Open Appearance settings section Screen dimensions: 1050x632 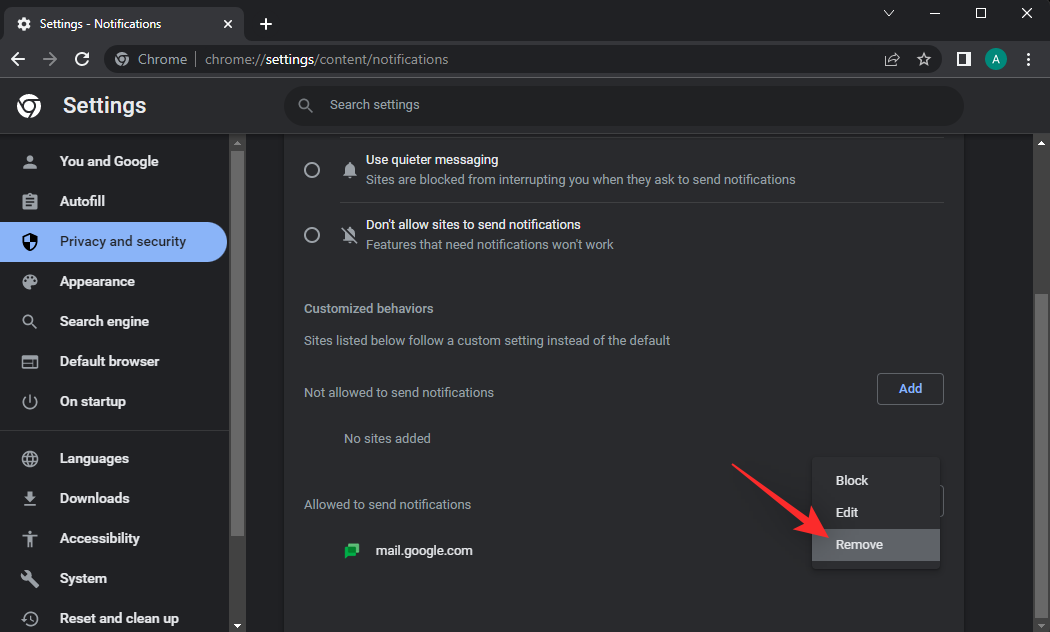coord(97,282)
